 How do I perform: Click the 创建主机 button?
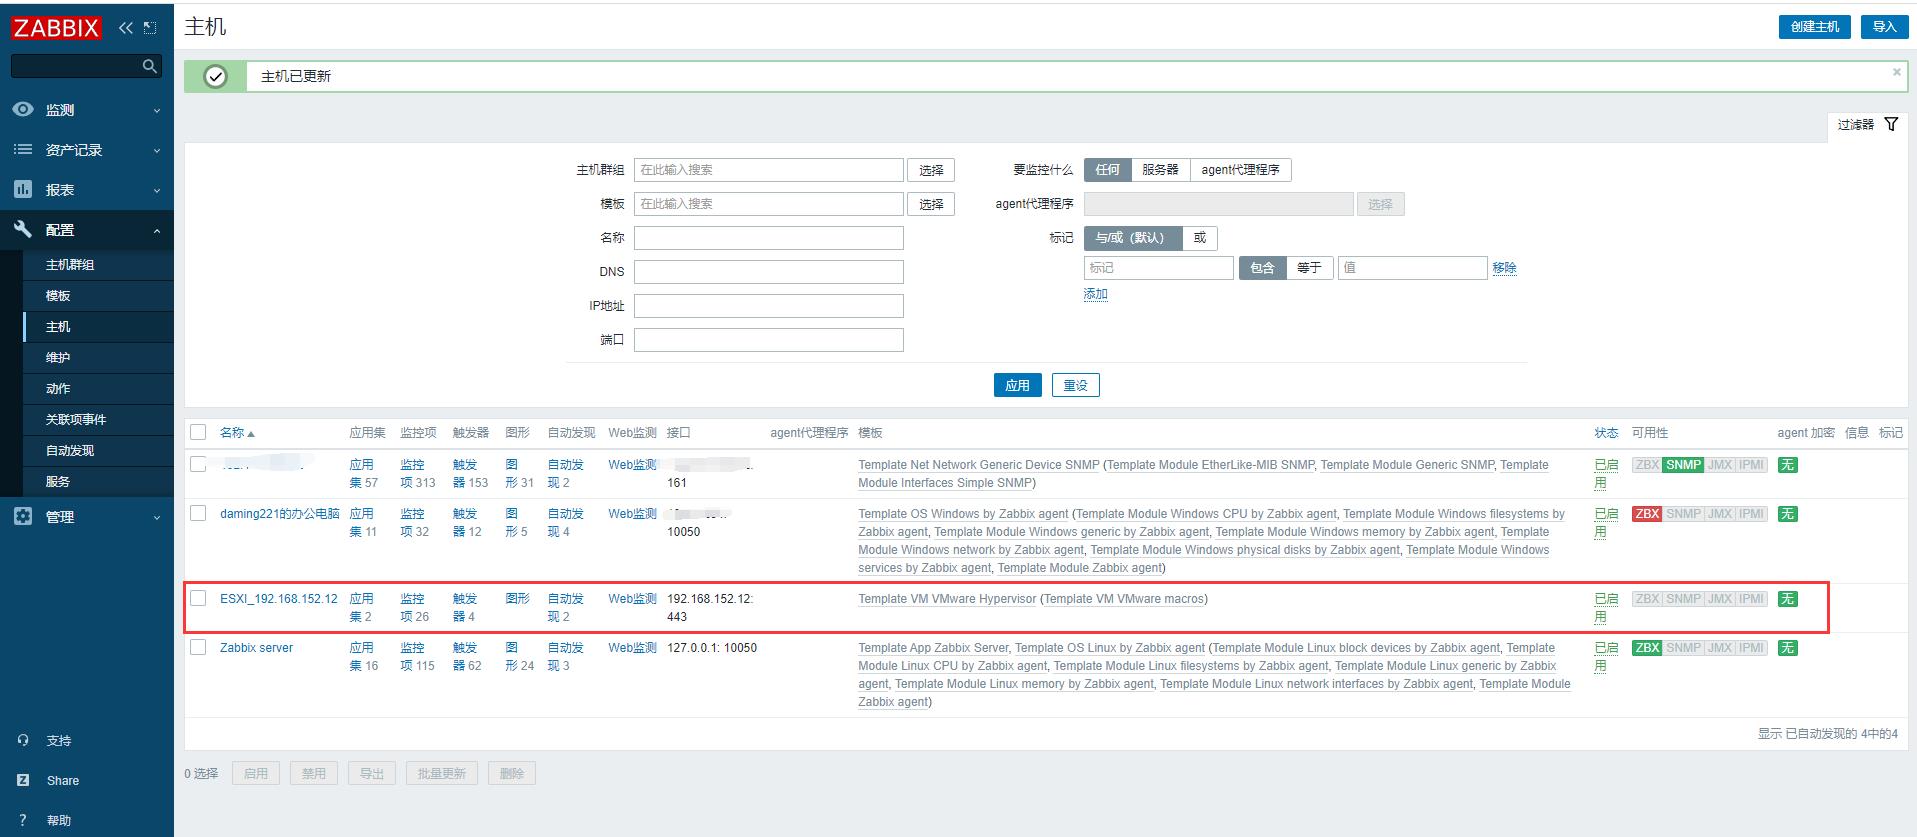coord(1814,27)
